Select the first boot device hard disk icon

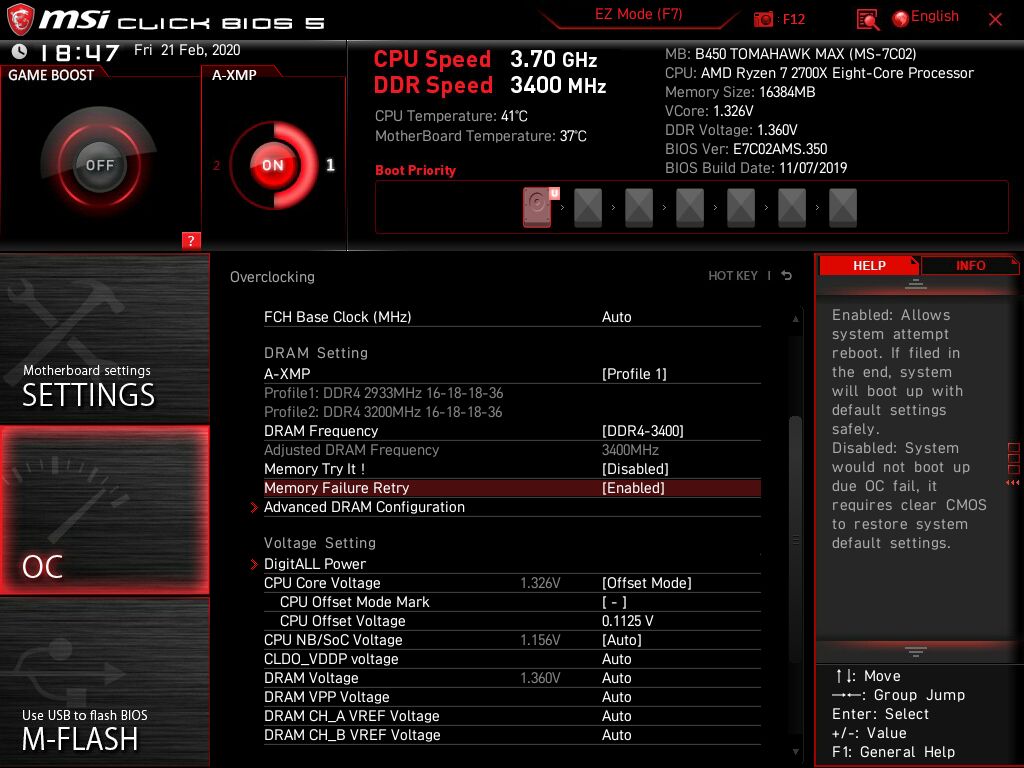[x=537, y=207]
